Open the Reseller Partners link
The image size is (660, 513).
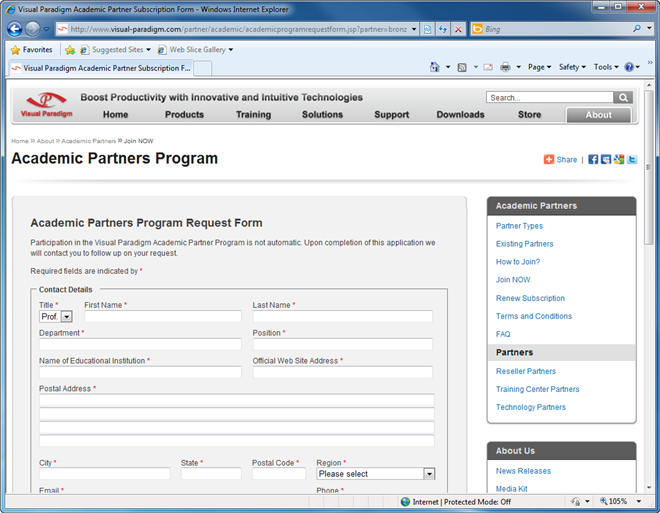(x=526, y=371)
